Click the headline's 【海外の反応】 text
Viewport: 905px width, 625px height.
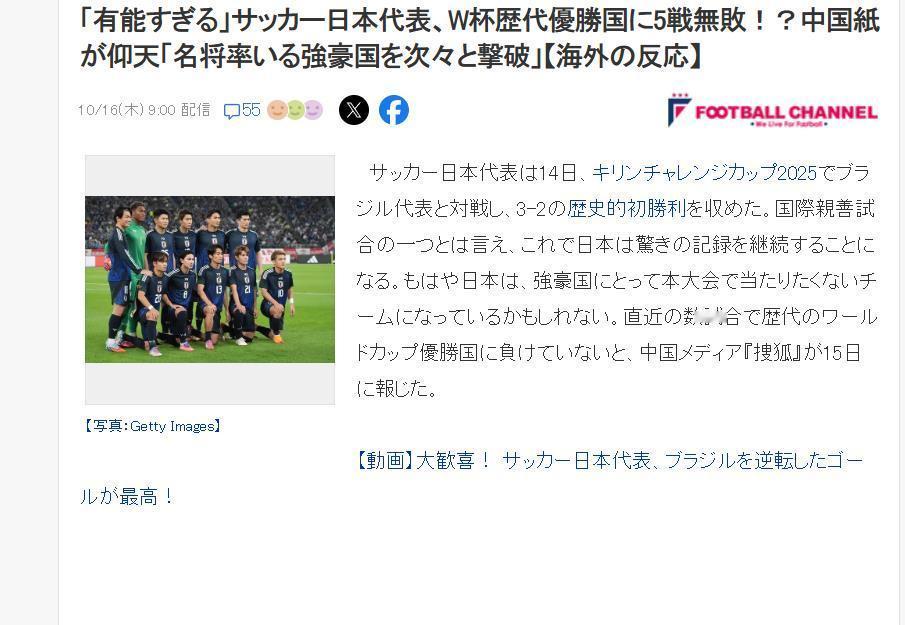[622, 57]
